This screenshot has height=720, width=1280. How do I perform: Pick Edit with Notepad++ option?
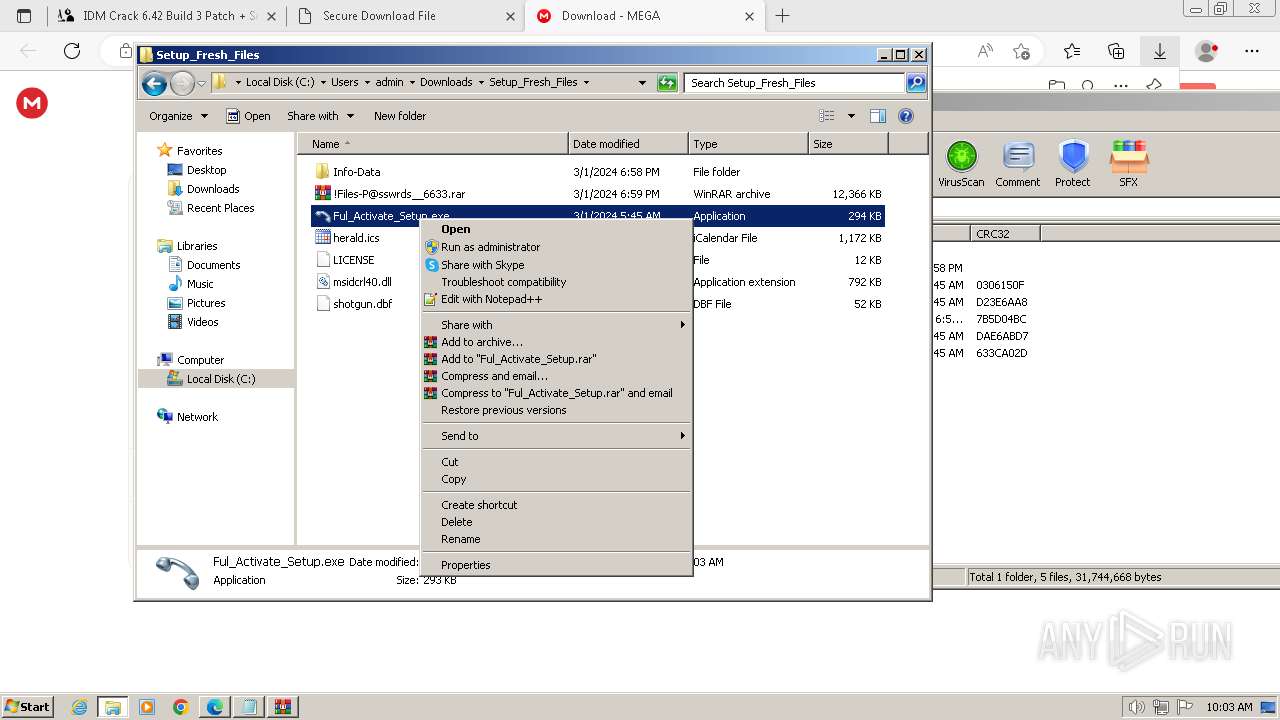tap(491, 299)
